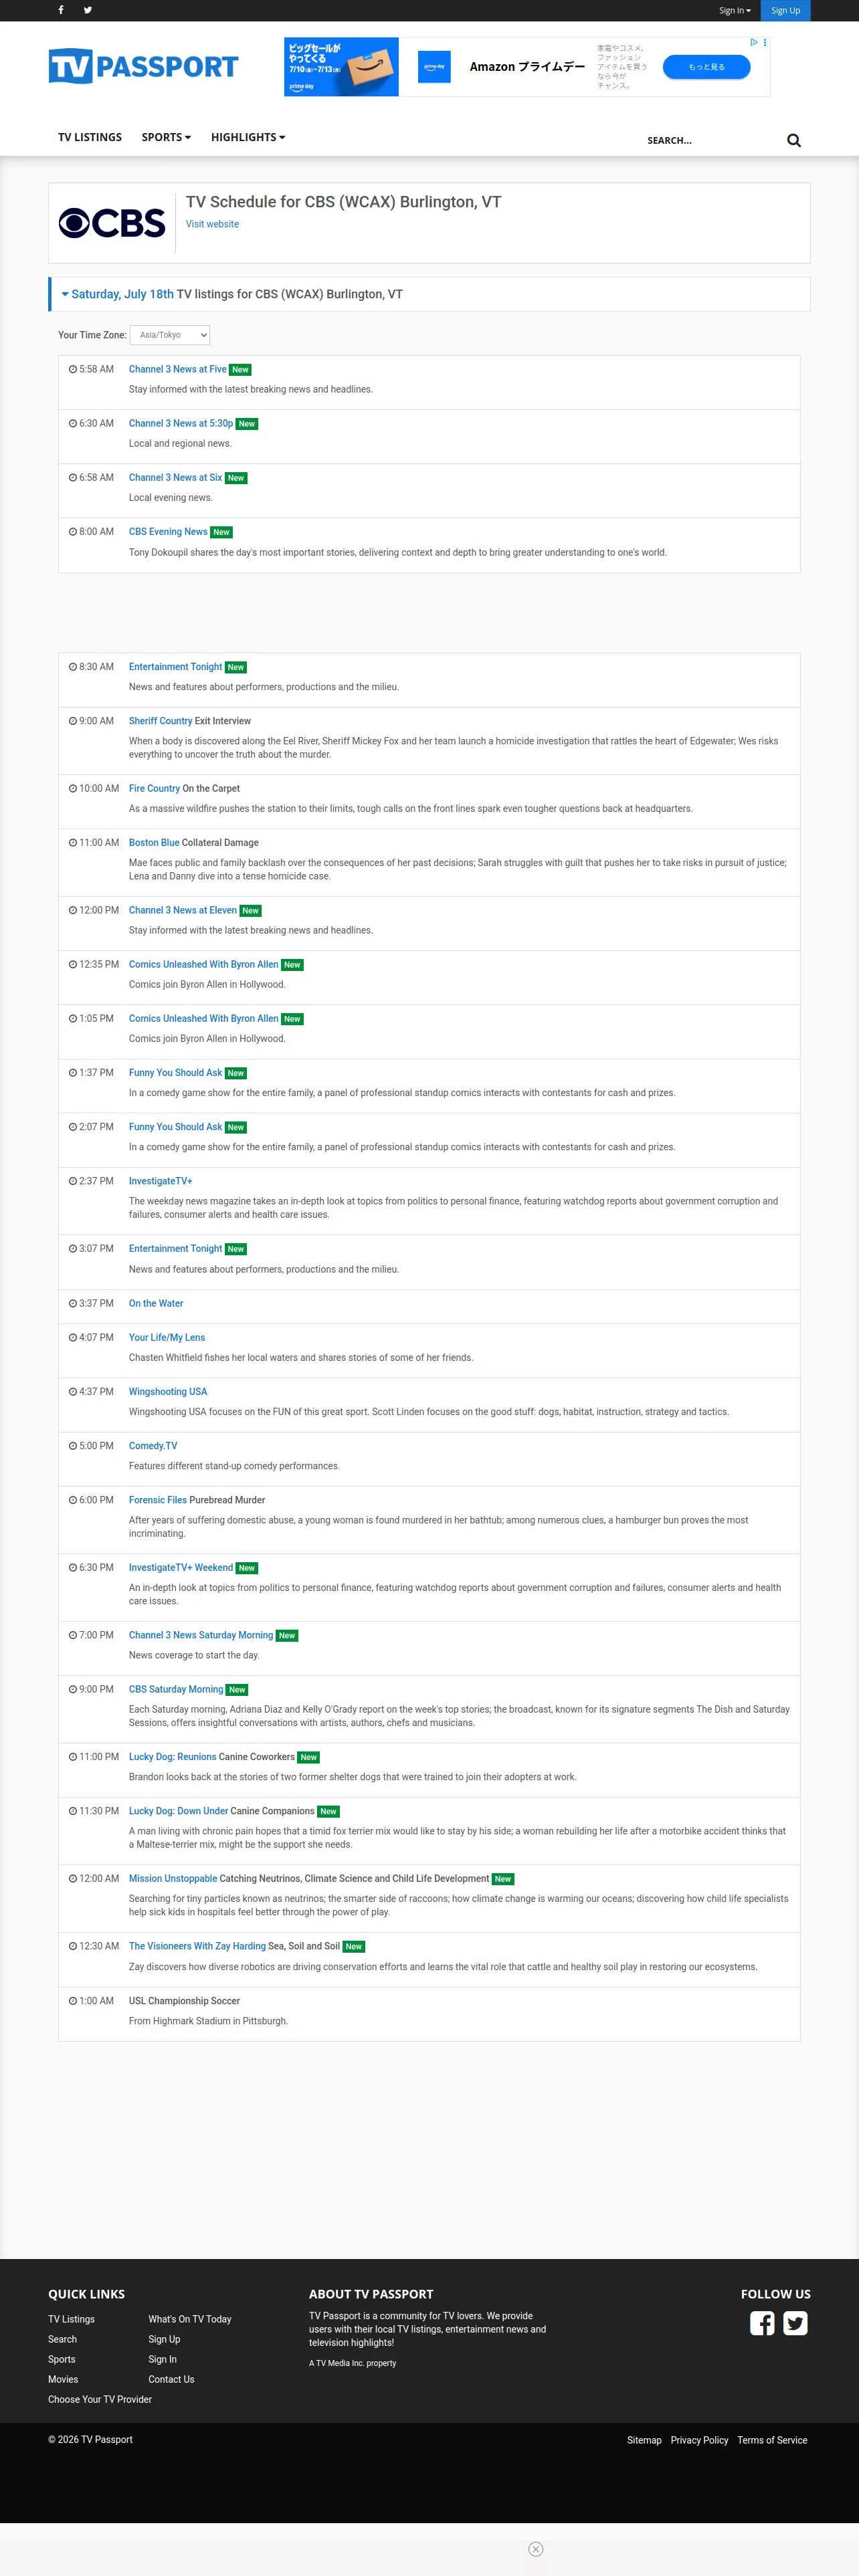Click the USL Championship Soccer title
Image resolution: width=859 pixels, height=2576 pixels.
(184, 2000)
